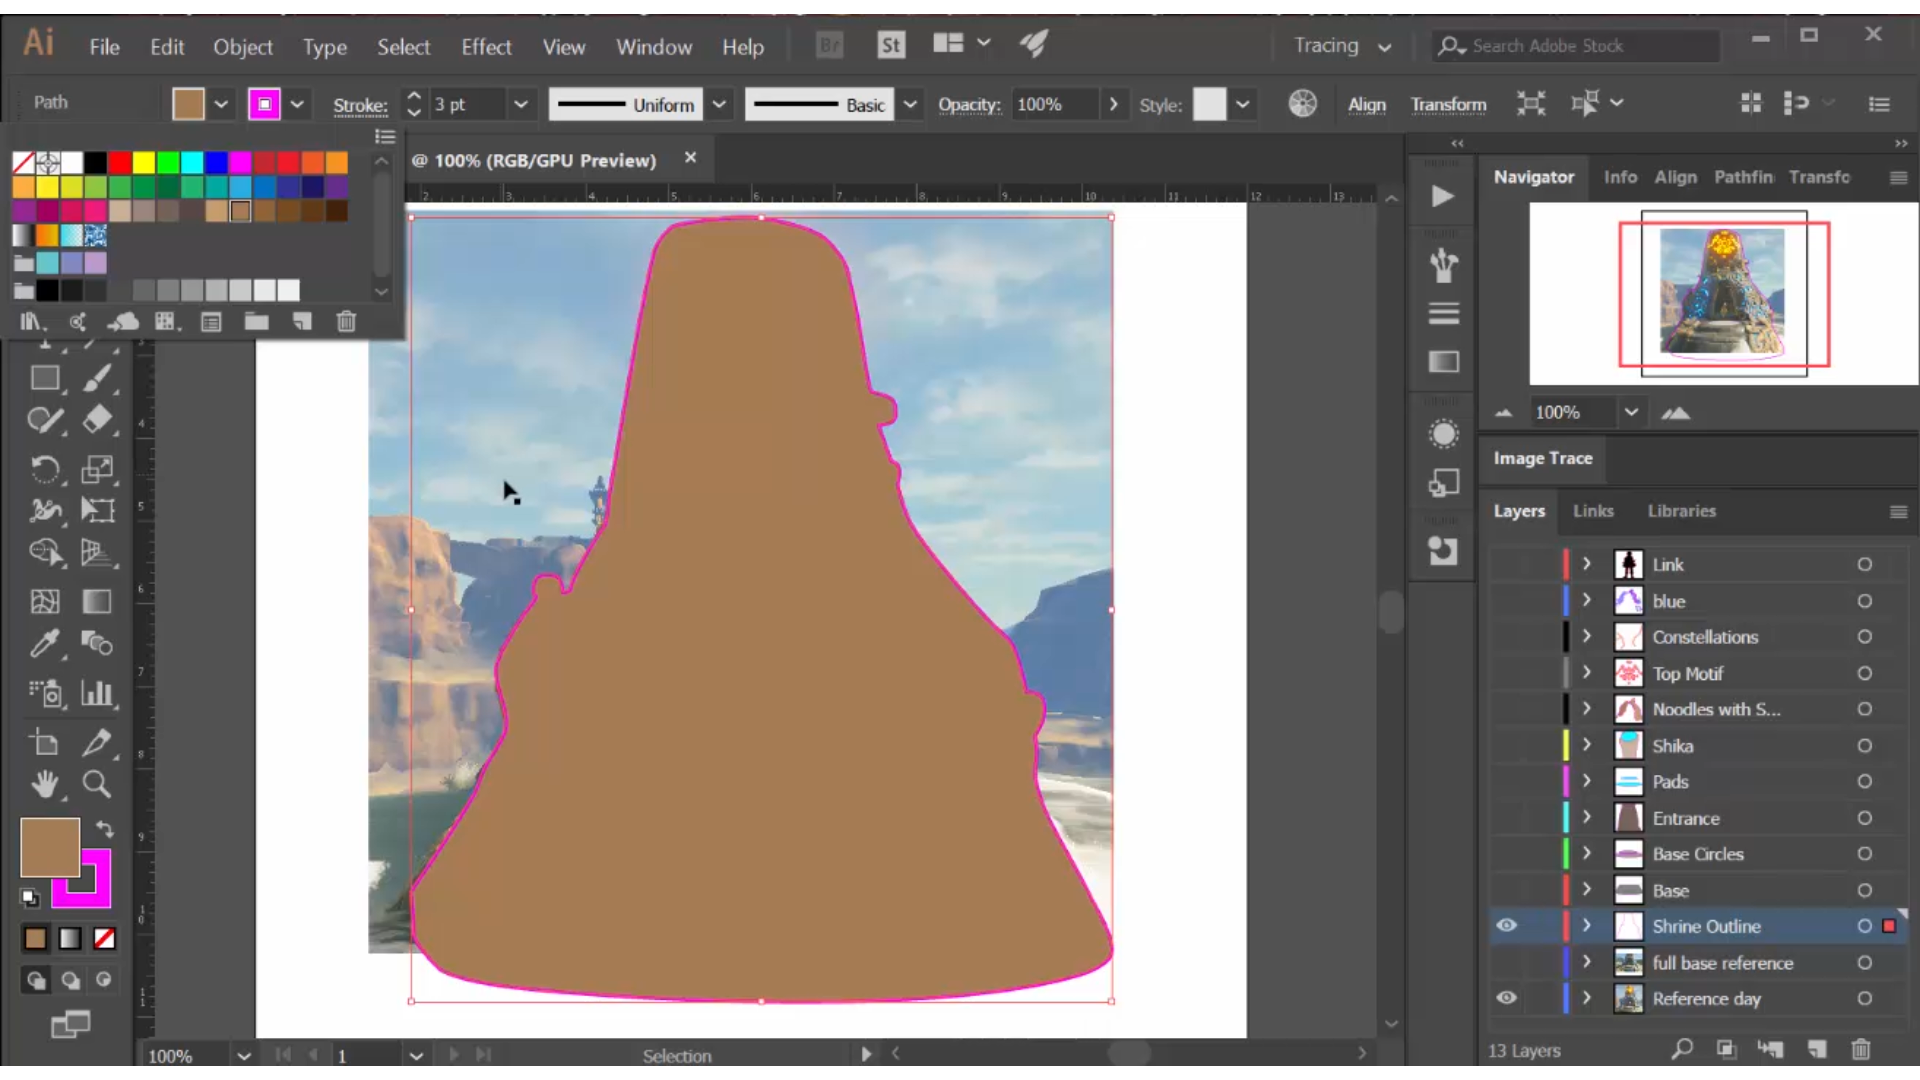1920x1080 pixels.
Task: Expand the Shrine Outline layer
Action: 1586,926
